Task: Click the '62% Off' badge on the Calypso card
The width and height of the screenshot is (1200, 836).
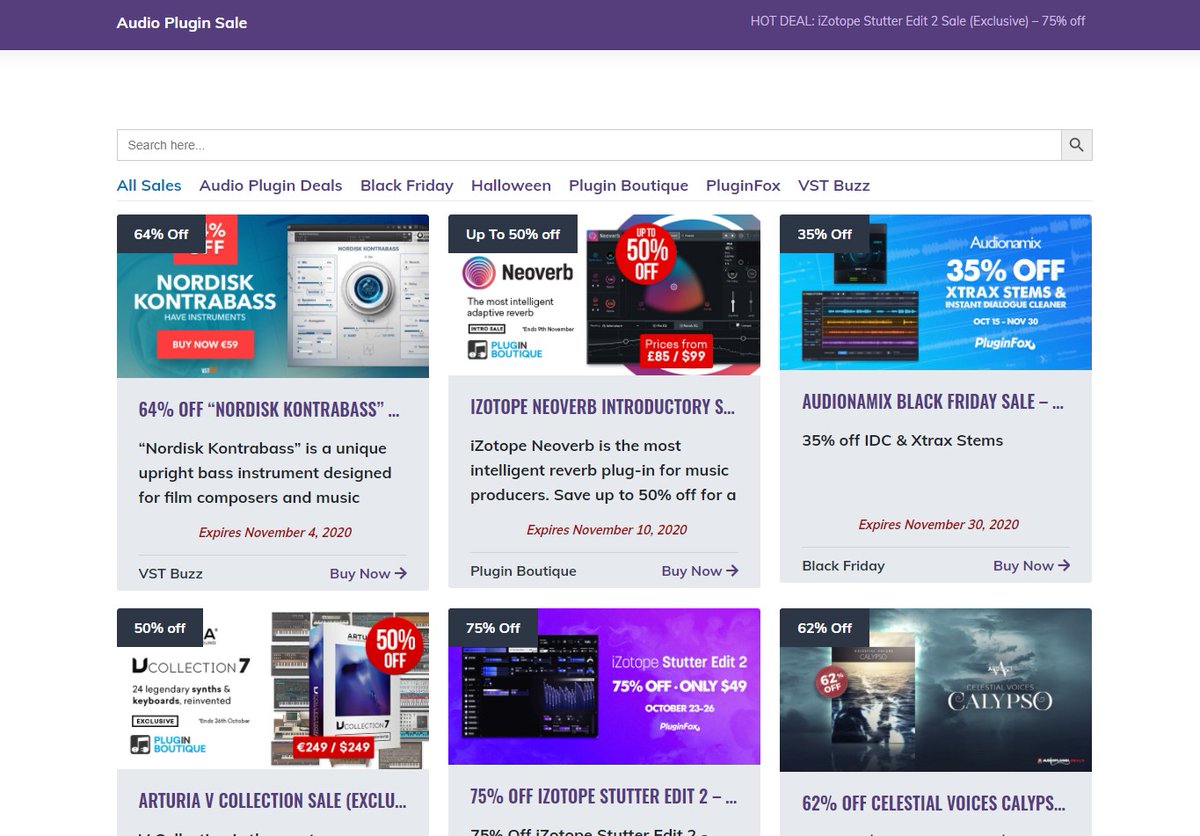Action: (x=825, y=628)
